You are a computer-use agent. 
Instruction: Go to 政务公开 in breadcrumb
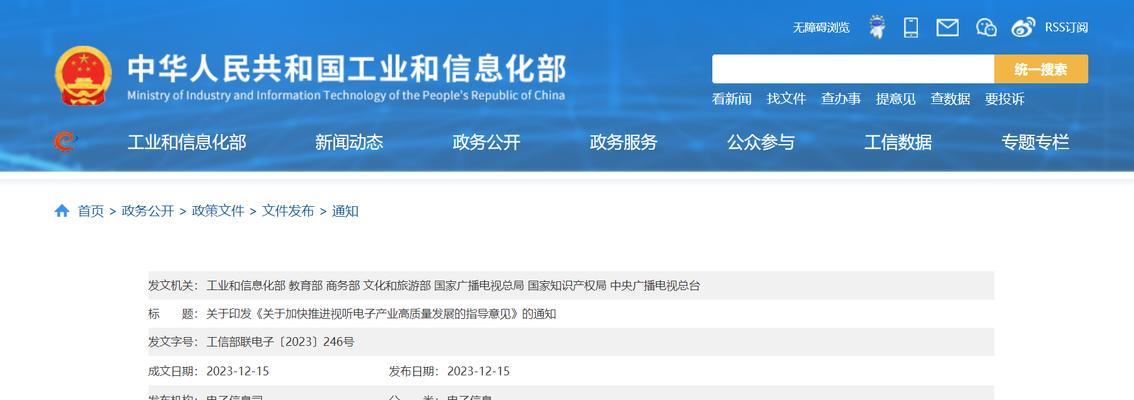[148, 211]
